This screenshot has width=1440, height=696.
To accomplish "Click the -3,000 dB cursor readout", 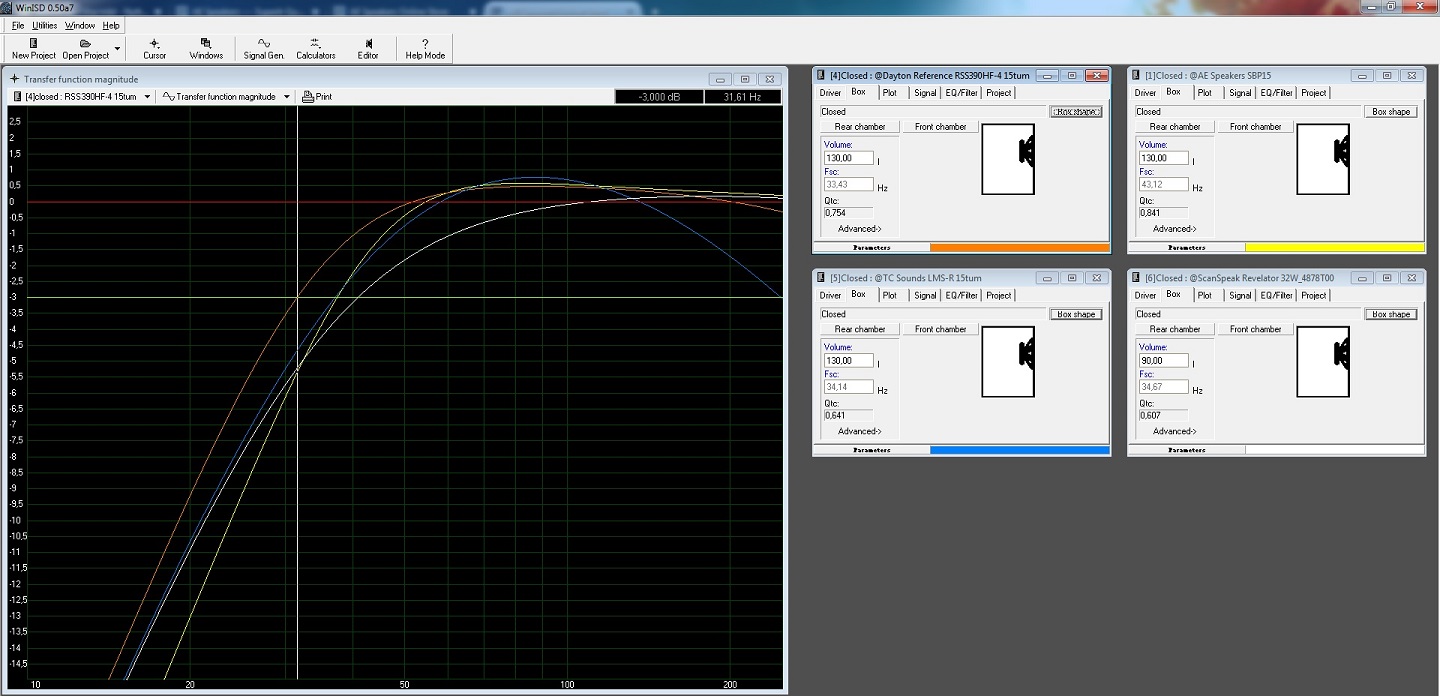I will tap(658, 97).
